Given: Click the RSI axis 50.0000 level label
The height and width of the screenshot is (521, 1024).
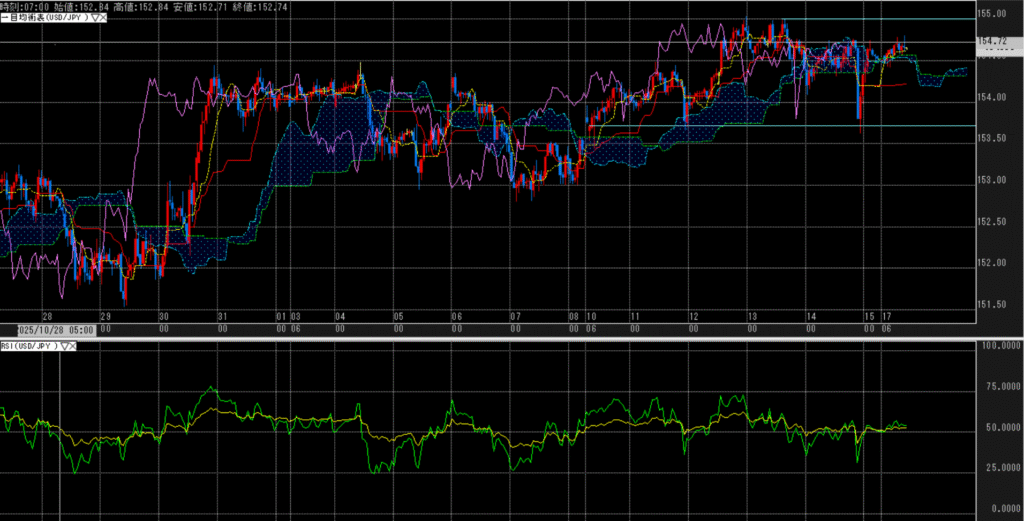Looking at the screenshot, I should coord(996,427).
